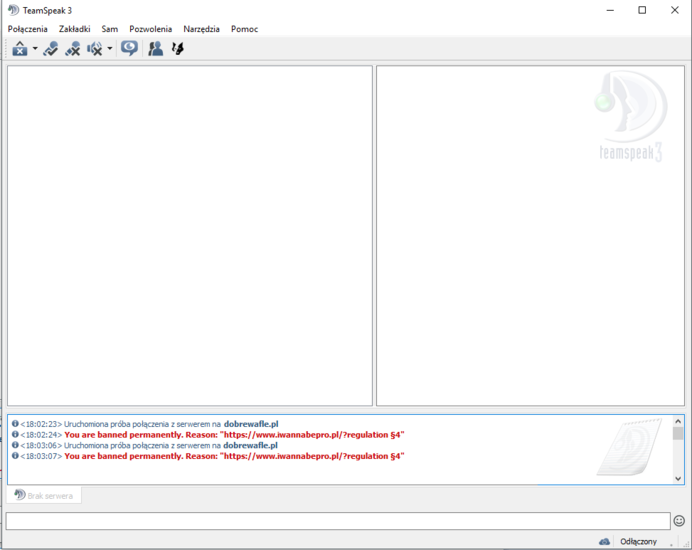Click the chat message input field
692x550 pixels.
tap(337, 521)
